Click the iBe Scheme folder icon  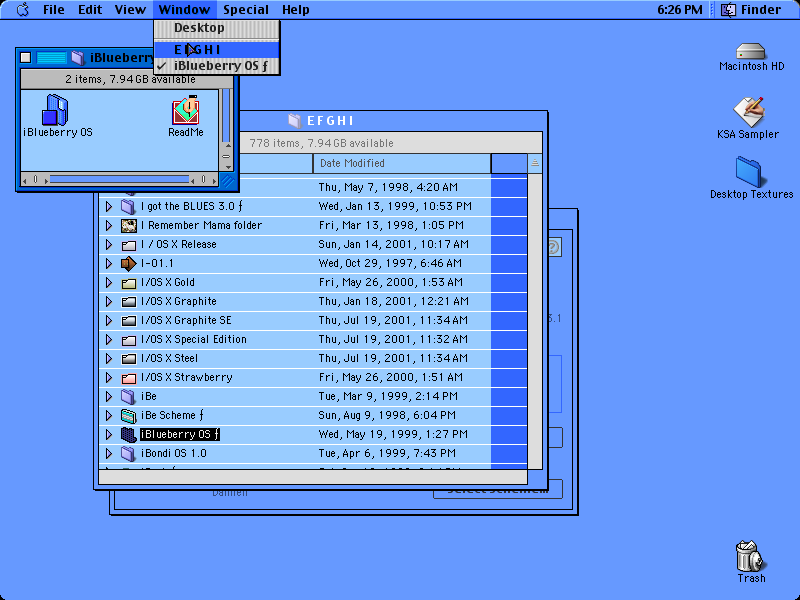click(x=129, y=415)
